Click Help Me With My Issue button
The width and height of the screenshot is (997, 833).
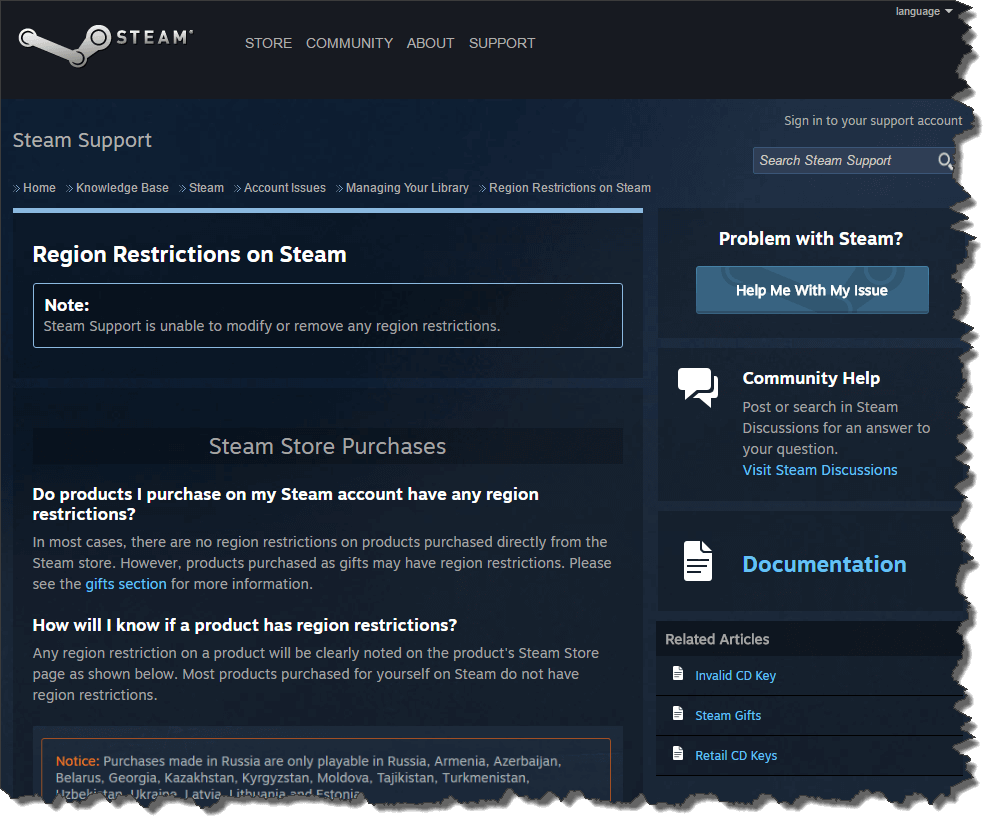point(812,290)
